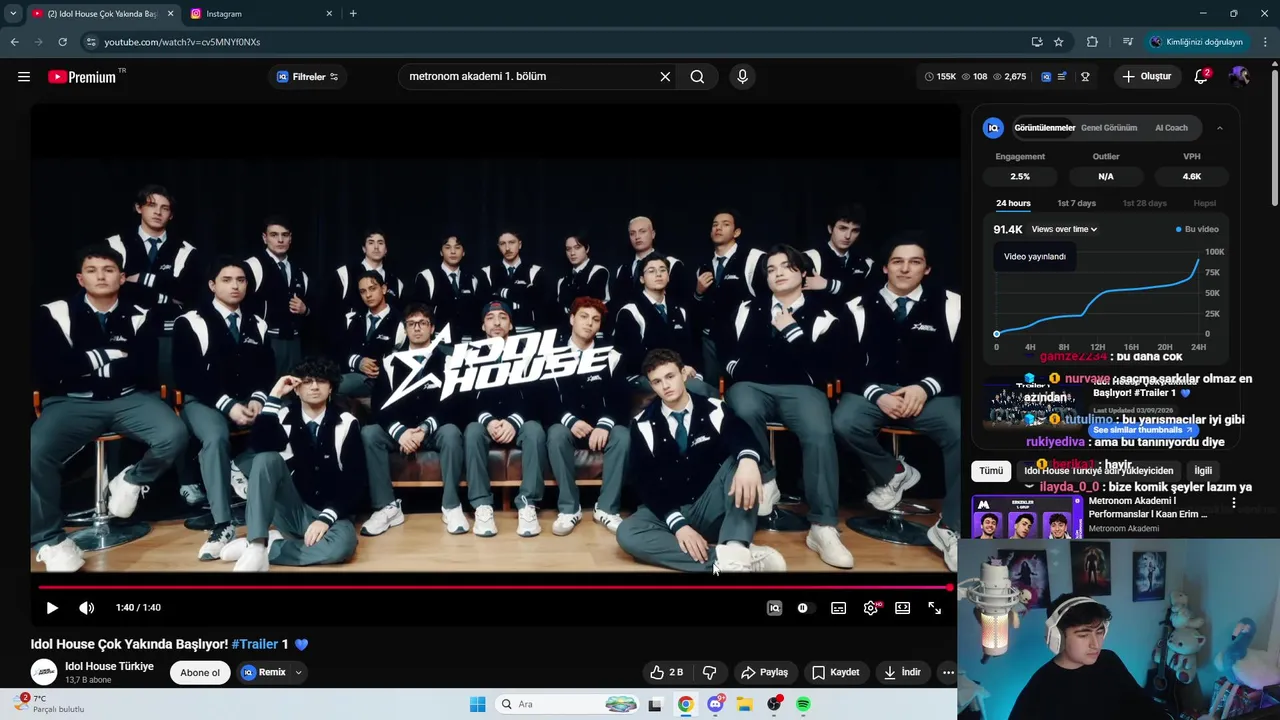Select 1st 7 days range
Screen dimensions: 1280x720
[x=1077, y=203]
